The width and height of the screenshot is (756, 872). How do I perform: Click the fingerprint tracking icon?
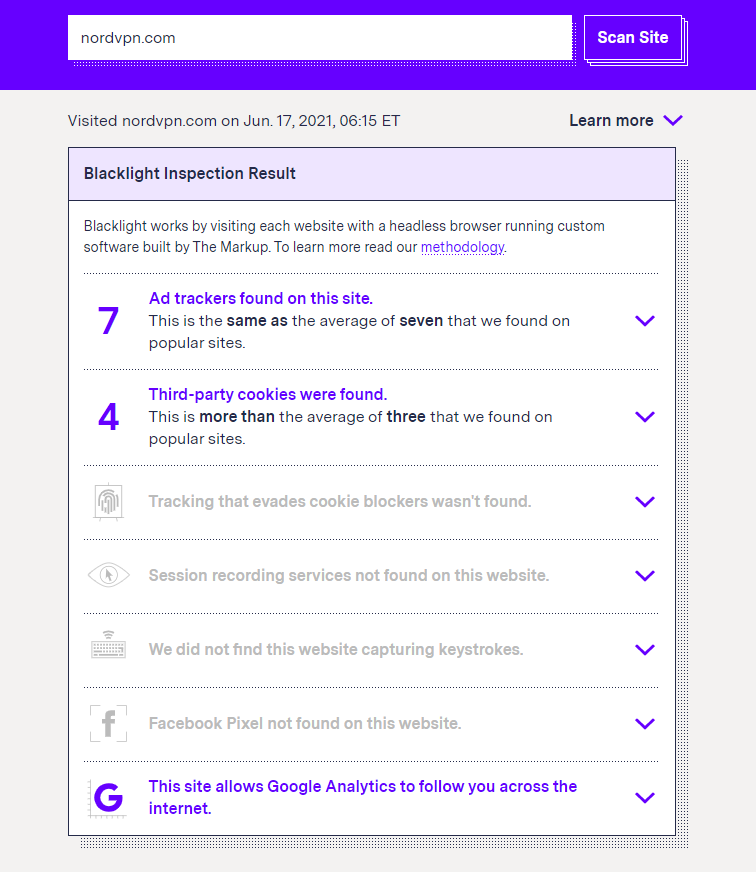coord(108,502)
